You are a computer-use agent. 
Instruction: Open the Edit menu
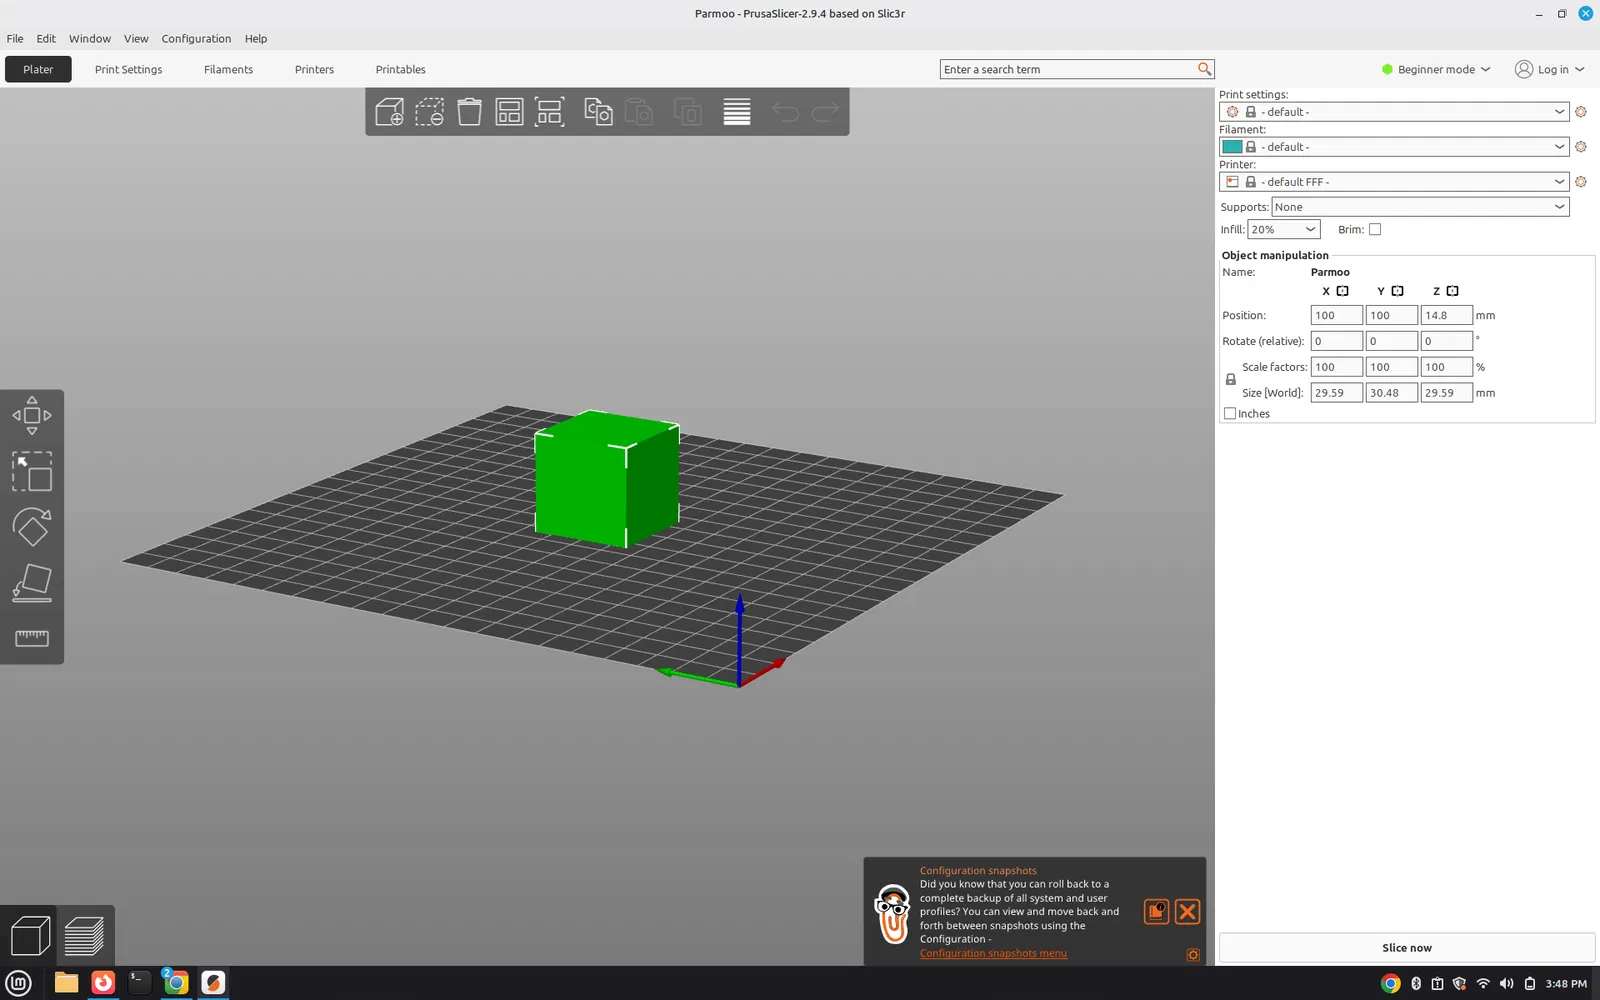[x=46, y=38]
